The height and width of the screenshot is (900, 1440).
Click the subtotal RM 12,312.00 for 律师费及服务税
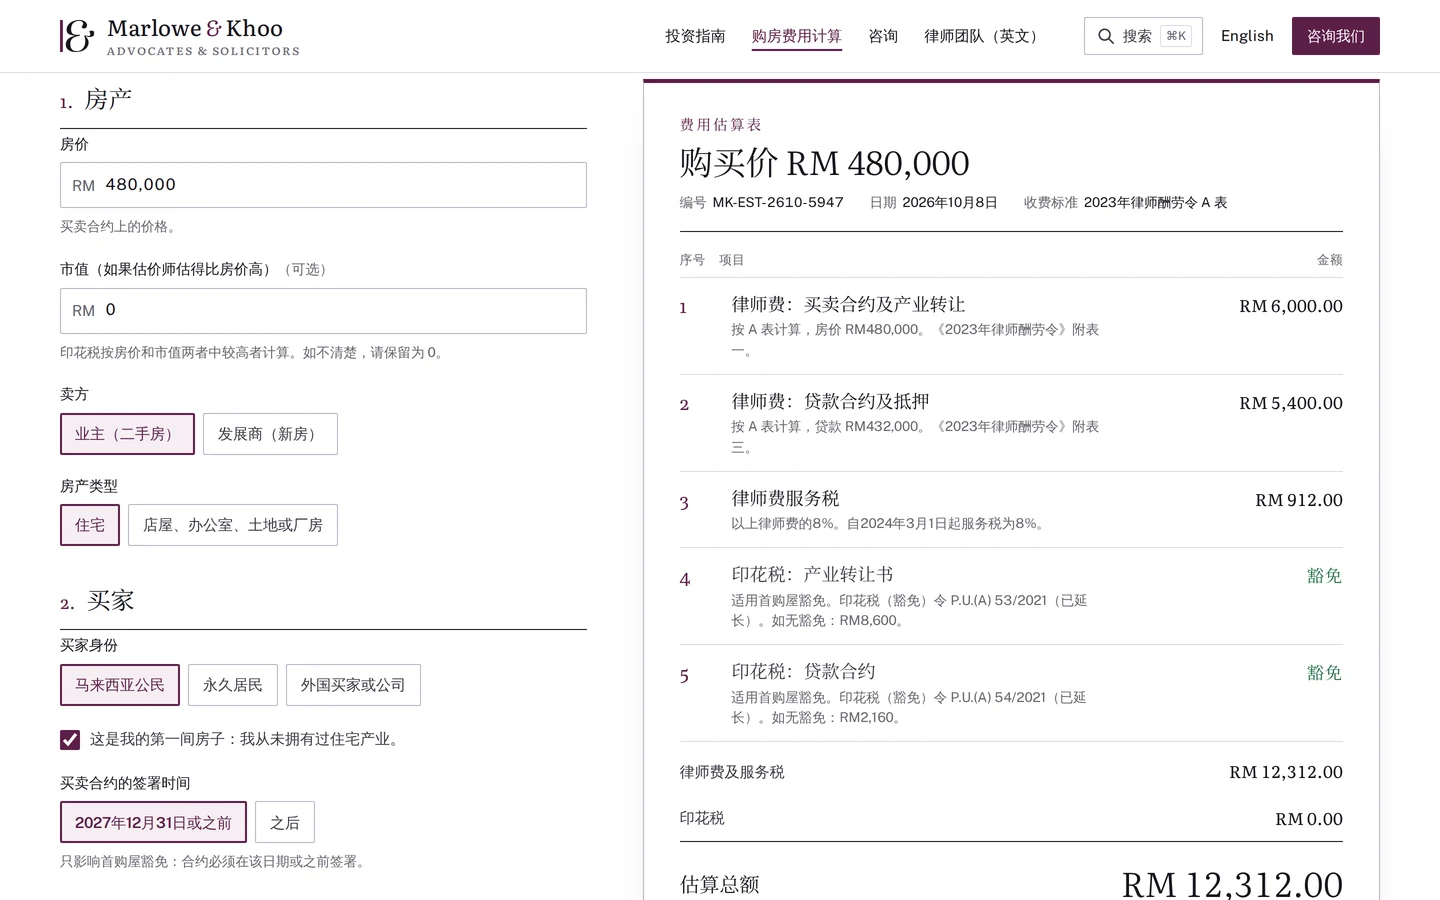point(1286,772)
